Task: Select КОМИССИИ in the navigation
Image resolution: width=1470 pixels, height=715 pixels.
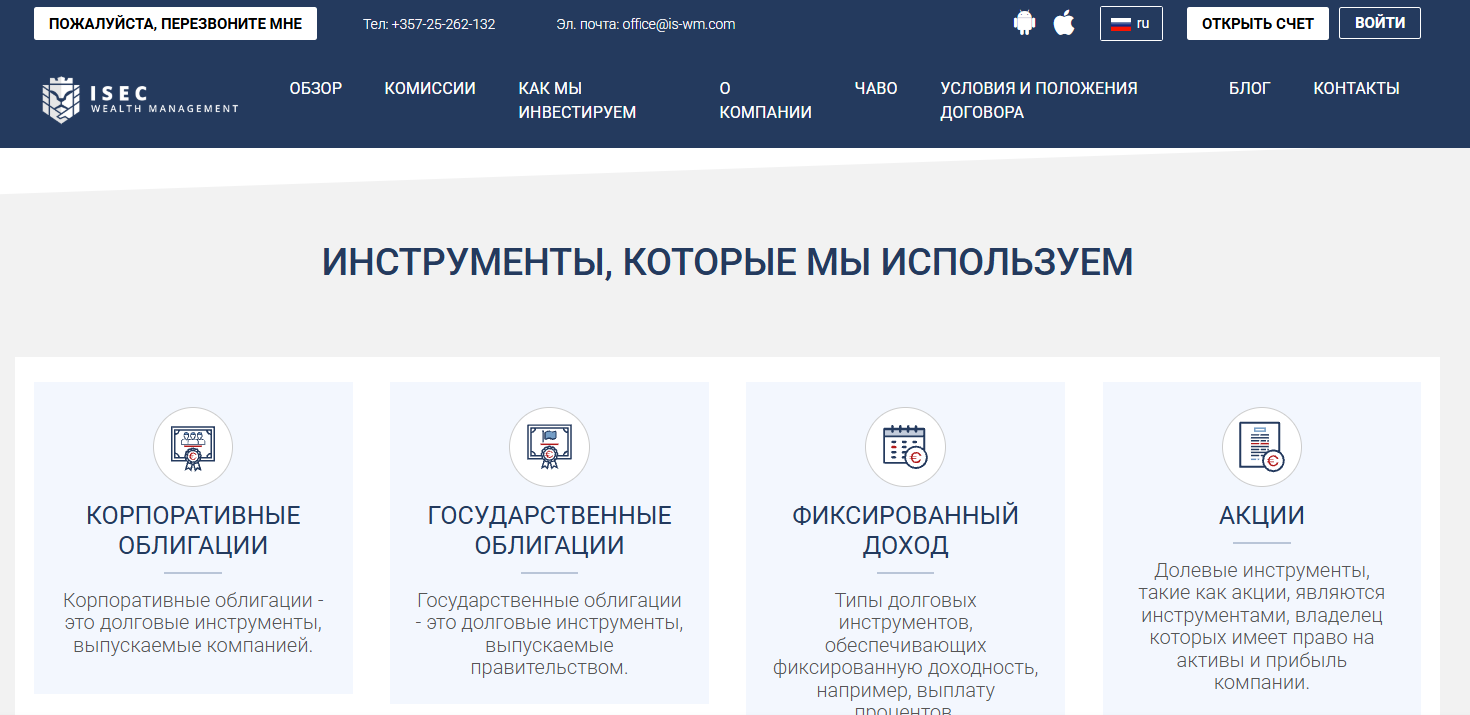Action: click(x=430, y=88)
